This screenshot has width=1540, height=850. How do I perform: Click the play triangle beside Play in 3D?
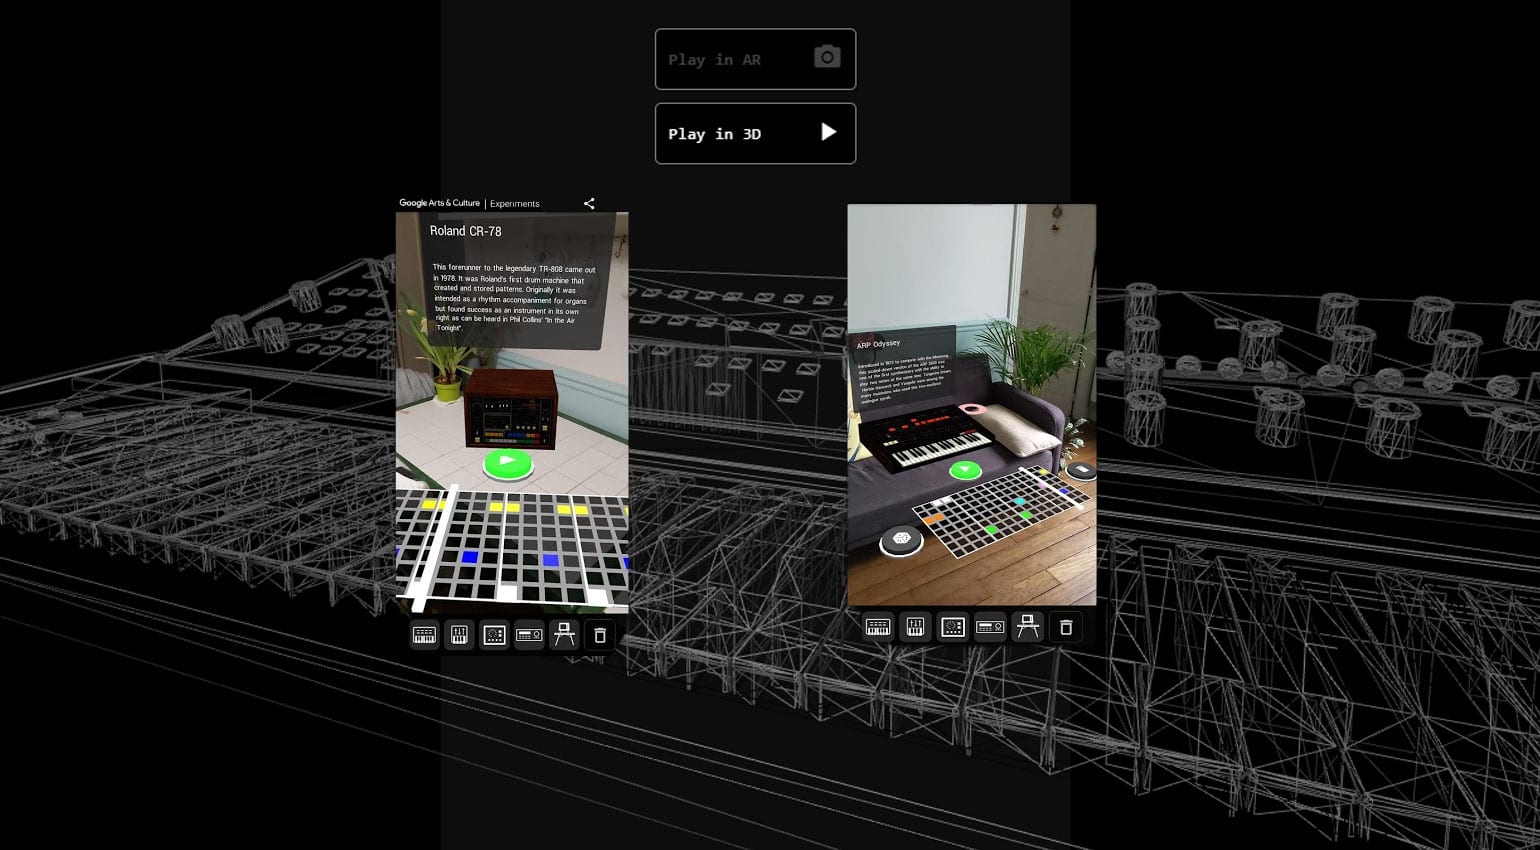click(828, 132)
